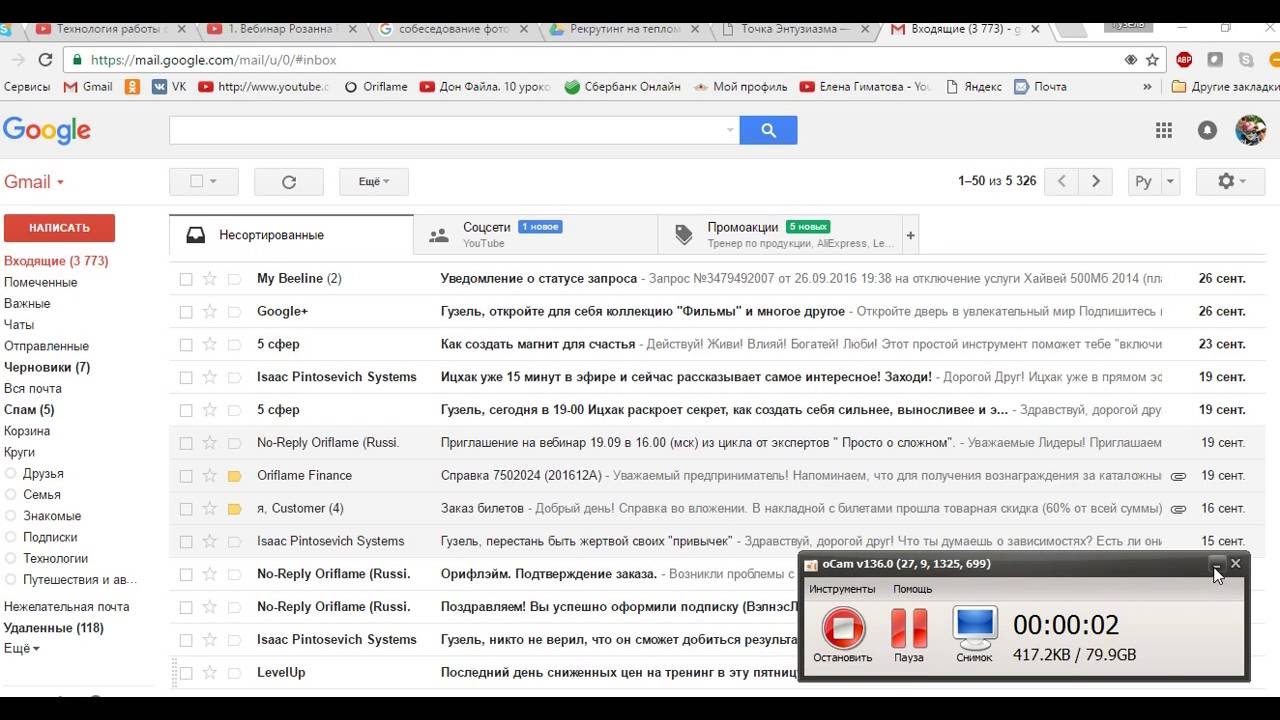Screen dimensions: 1280x720
Task: Open the select-all checkbox dropdown
Action: [204, 182]
